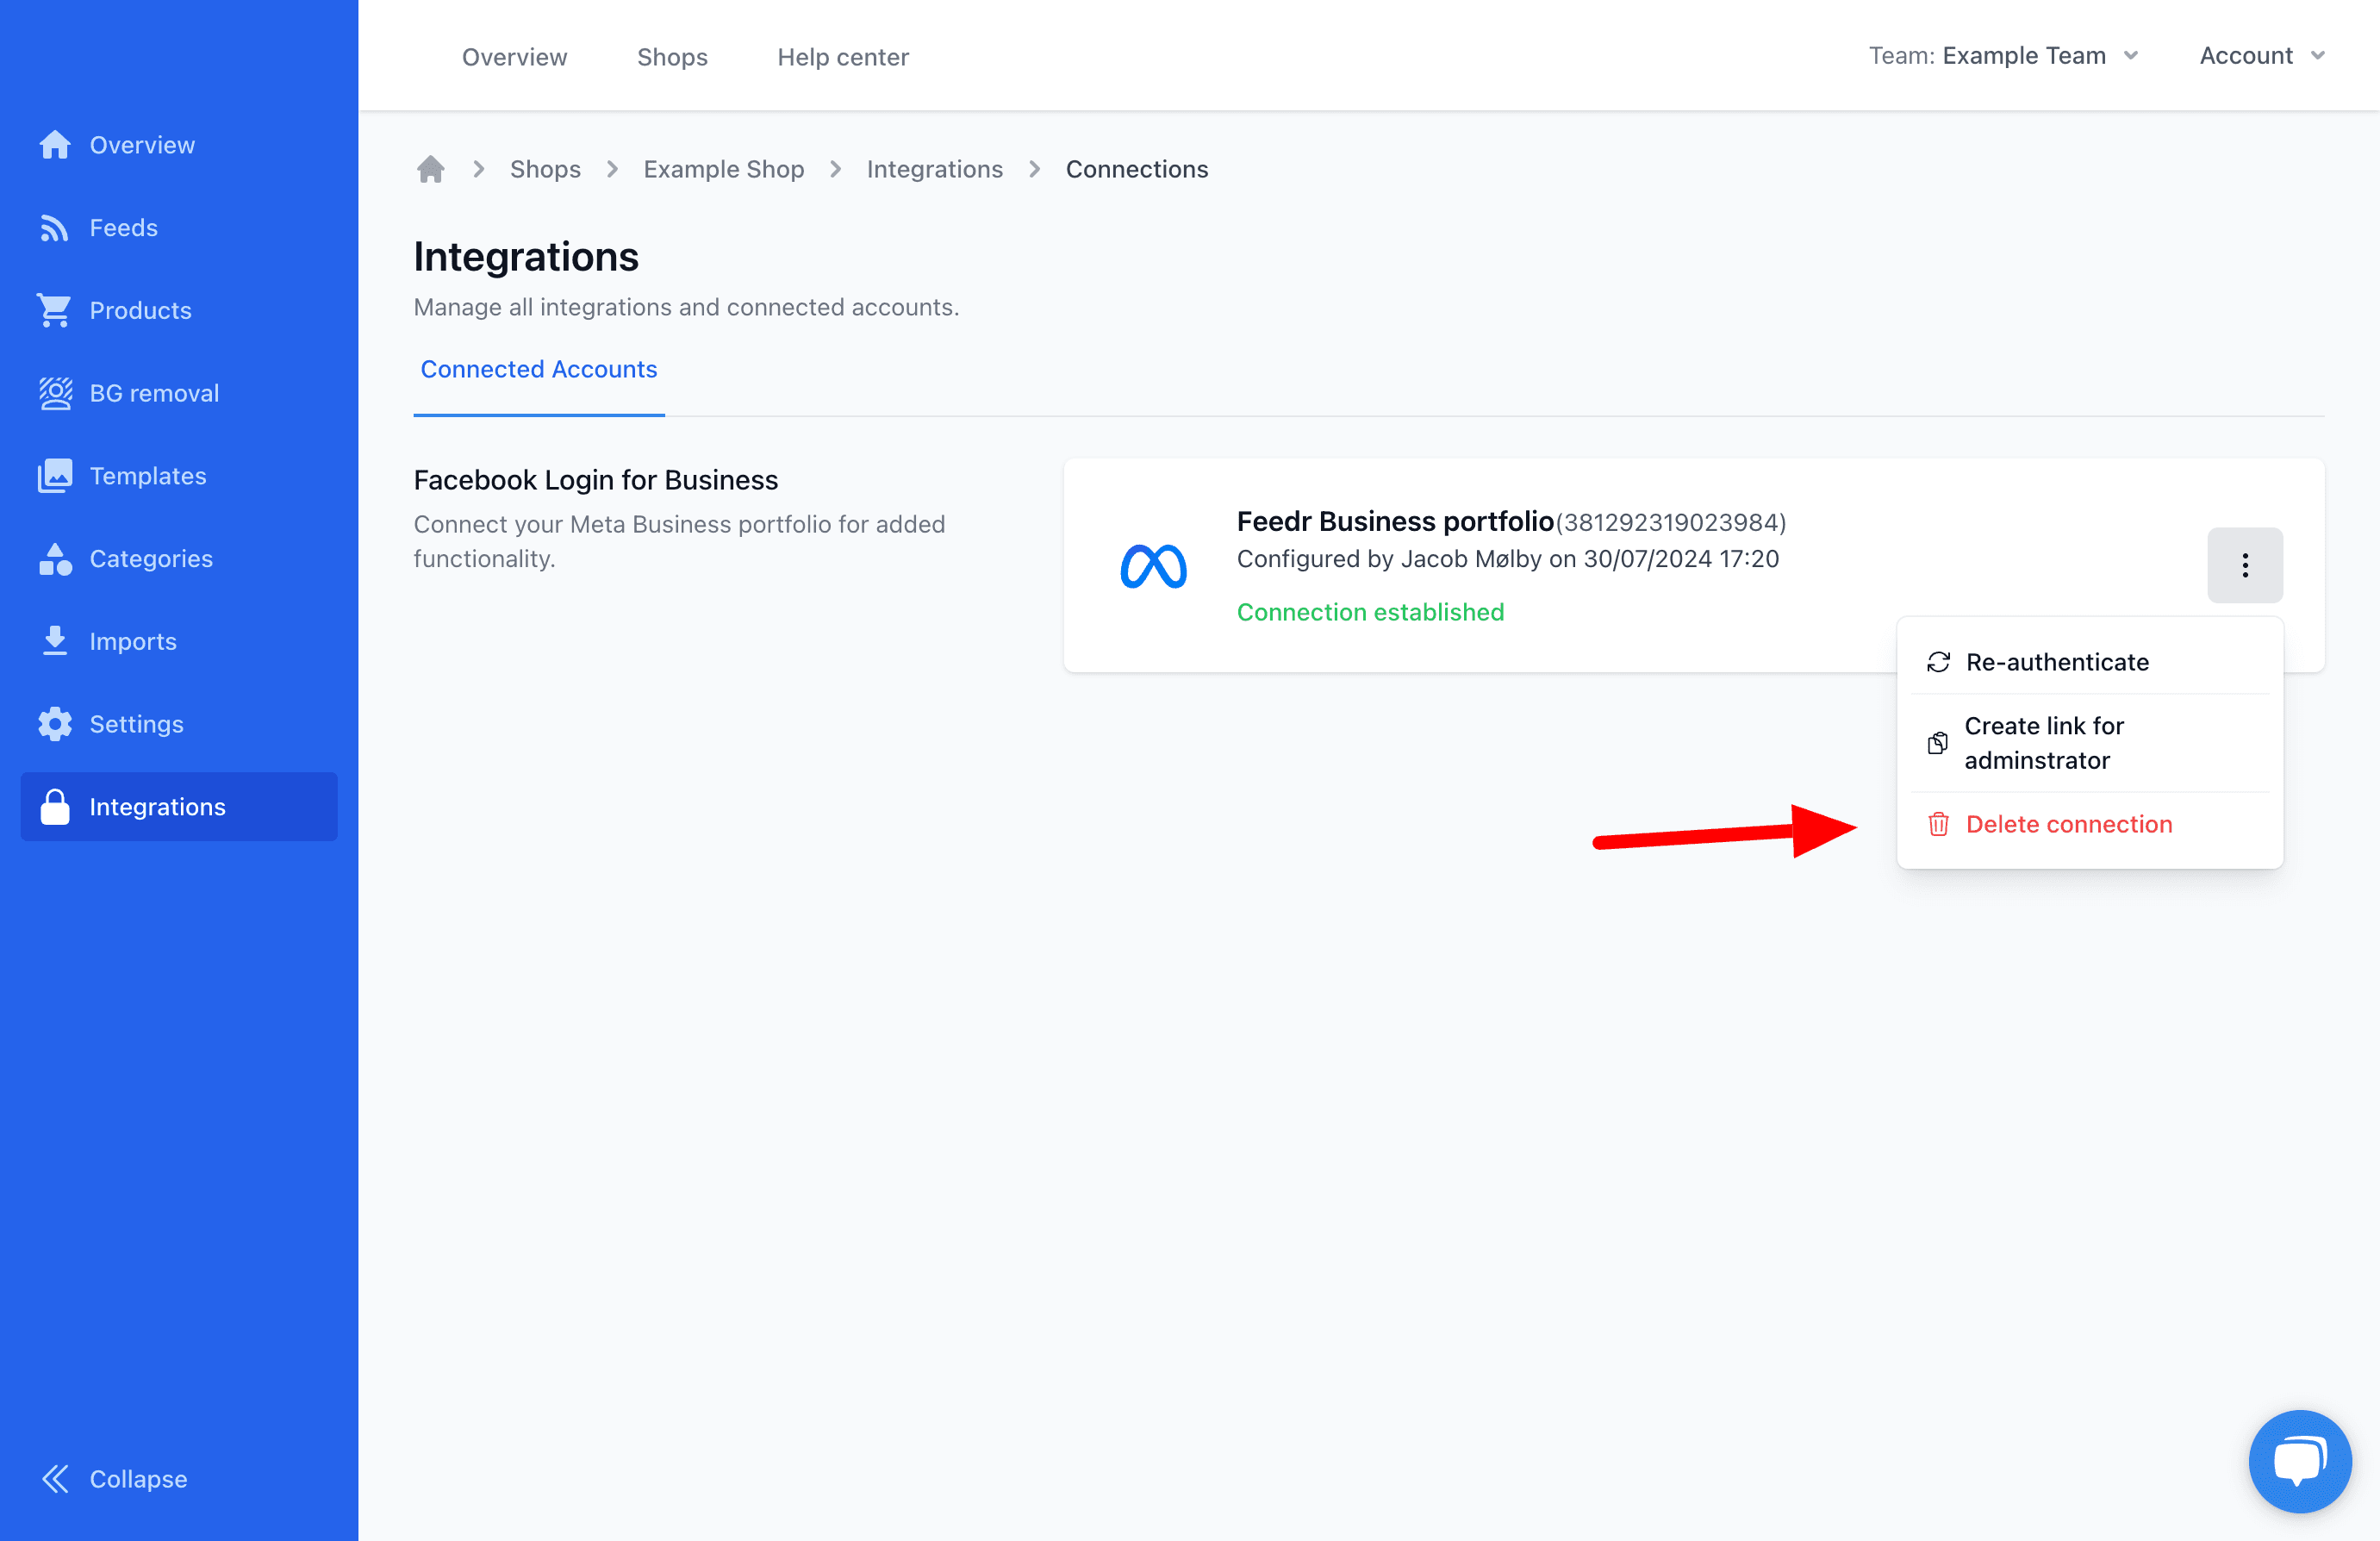Select Create link for administrator
The height and width of the screenshot is (1541, 2380).
(x=2043, y=743)
